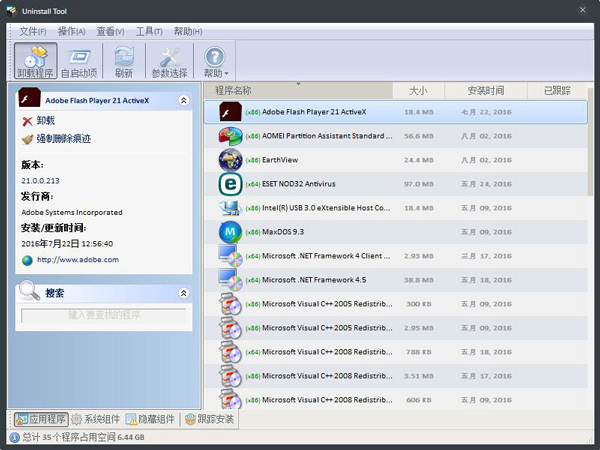
Task: Click the 总计 35 个程序占用空间 status text
Action: pyautogui.click(x=83, y=437)
